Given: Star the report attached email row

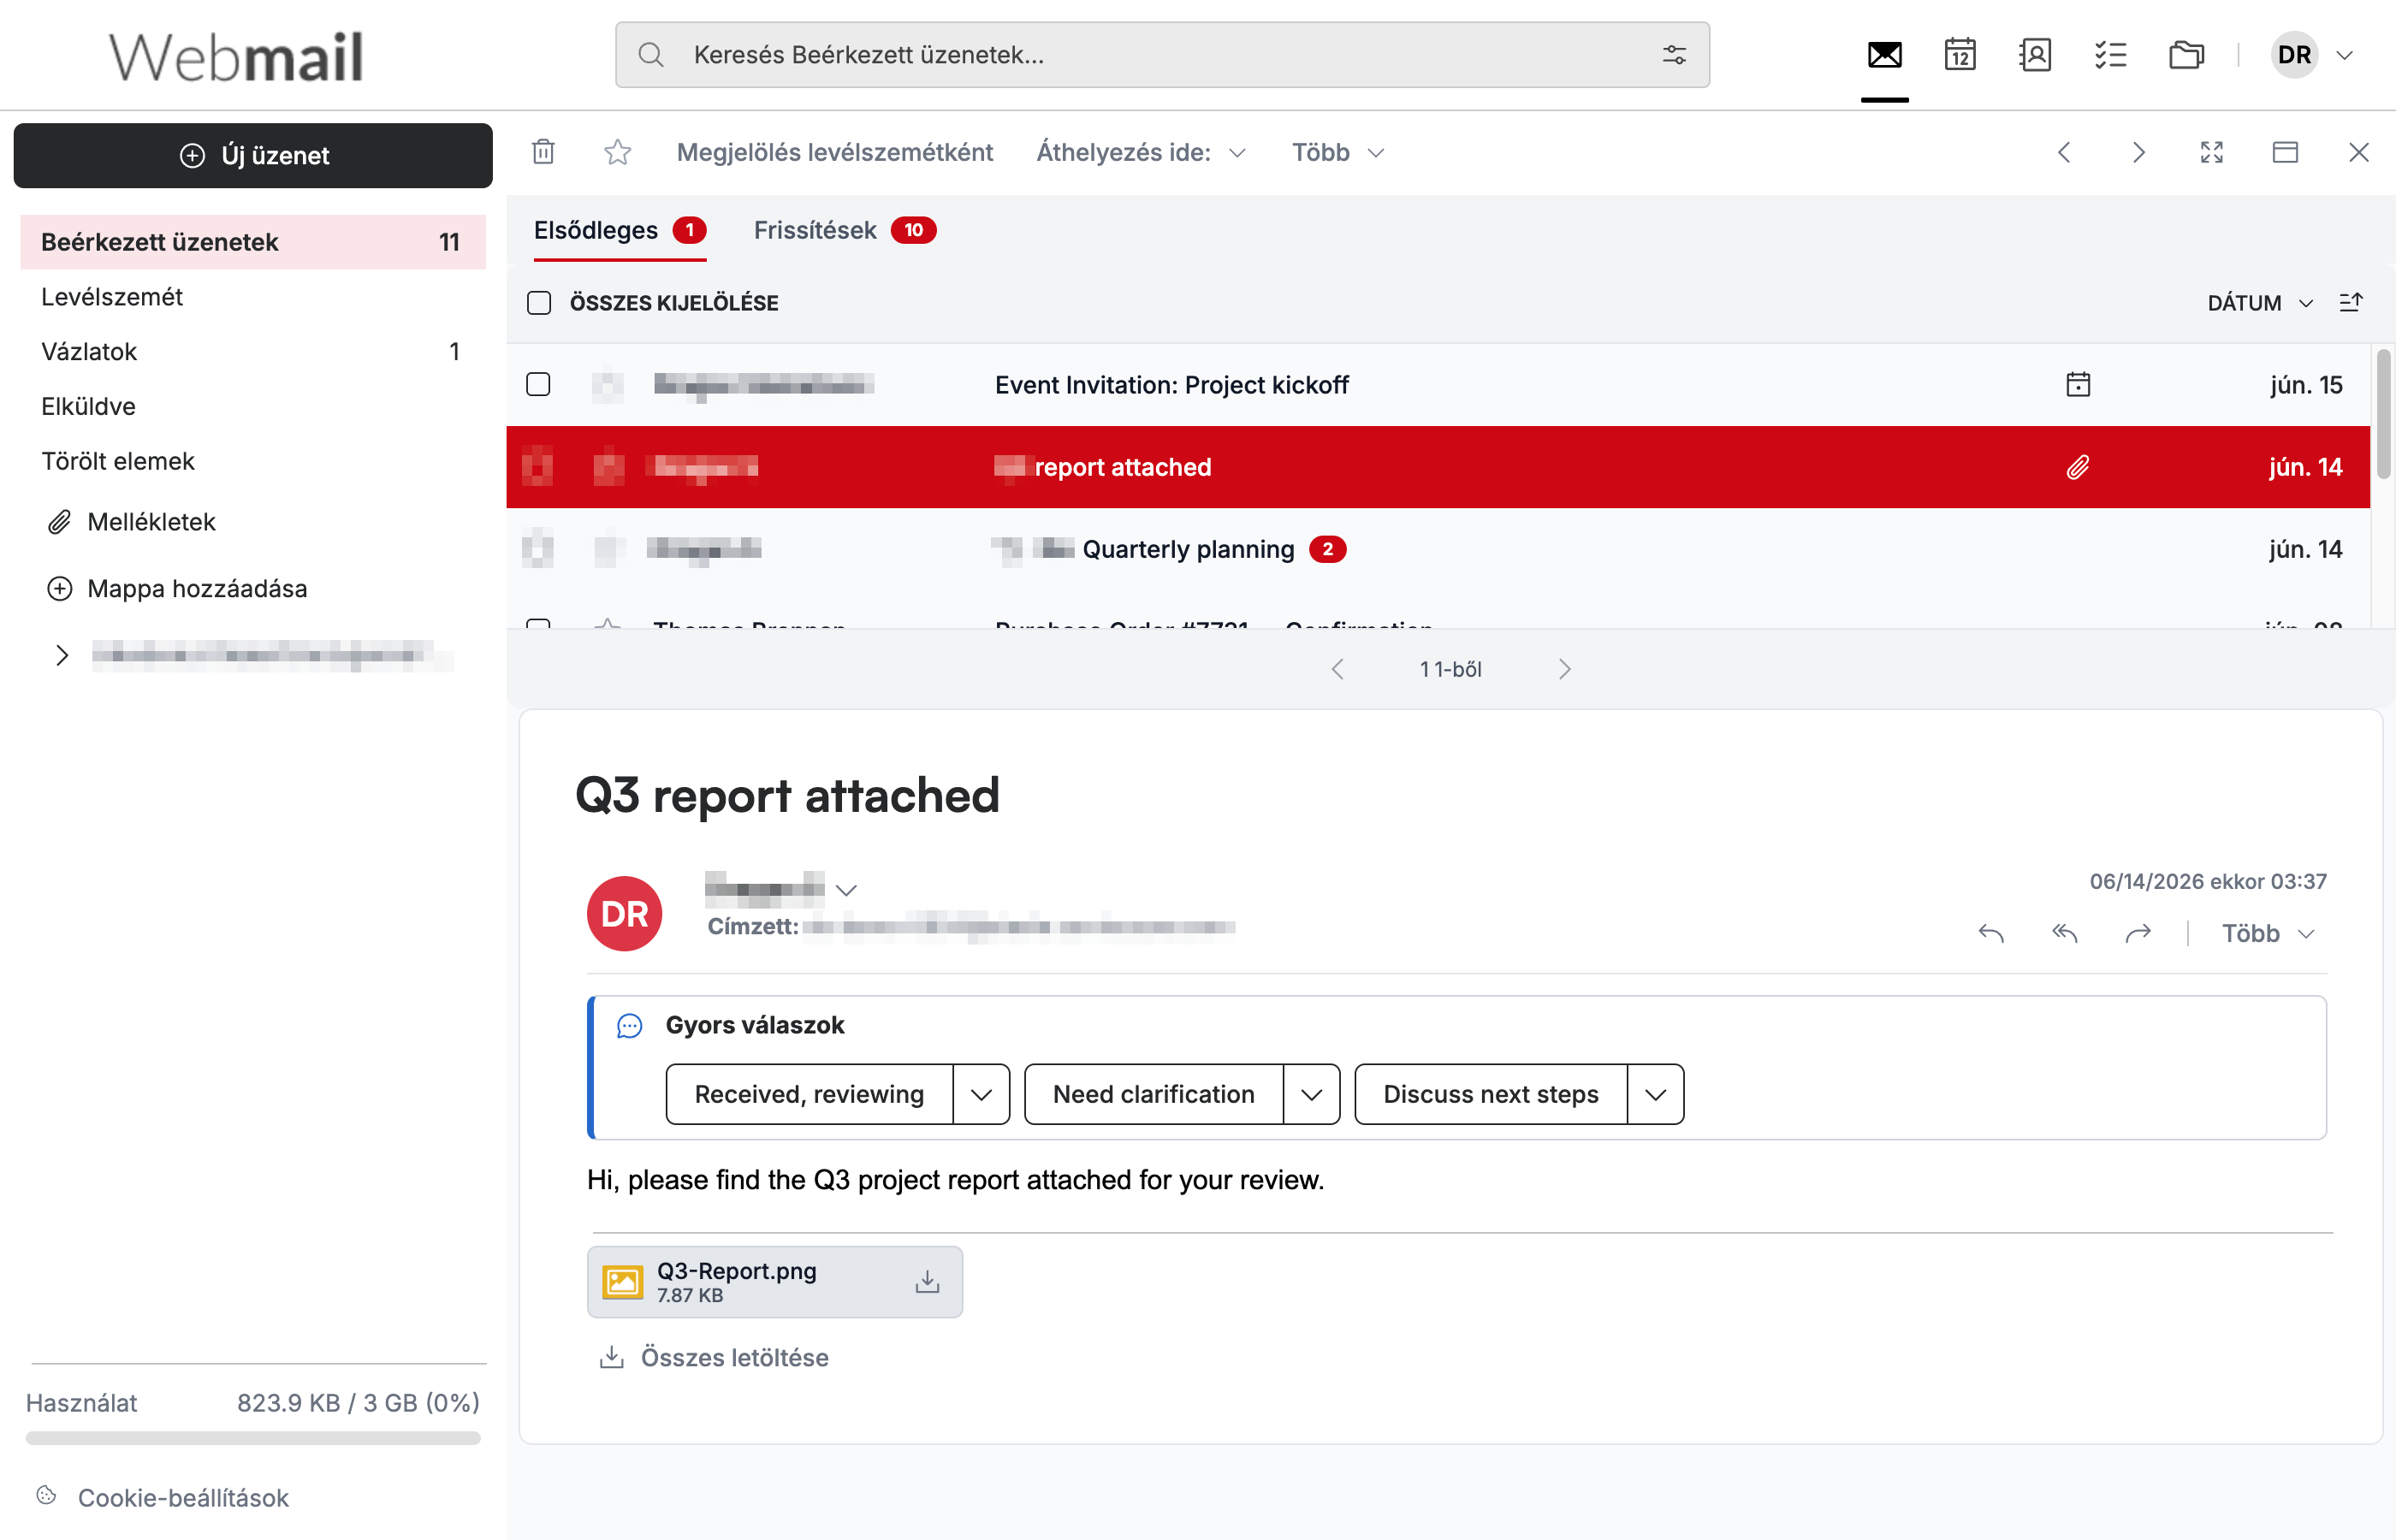Looking at the screenshot, I should [x=609, y=467].
